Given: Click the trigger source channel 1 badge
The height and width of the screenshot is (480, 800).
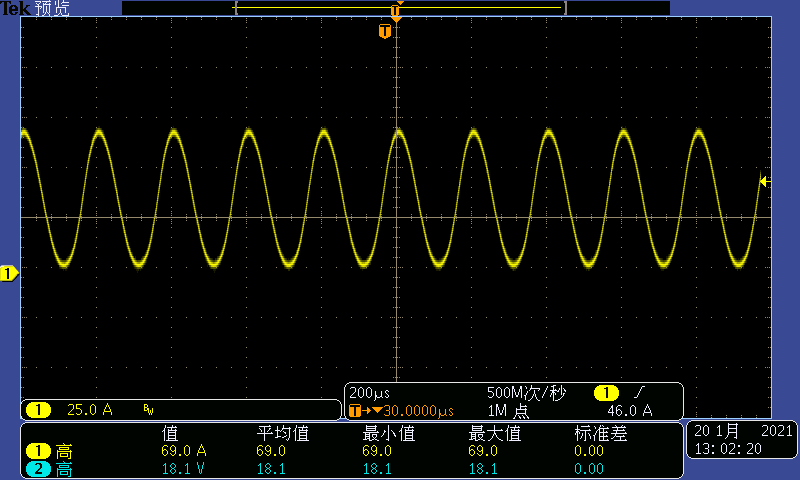Looking at the screenshot, I should pos(606,393).
